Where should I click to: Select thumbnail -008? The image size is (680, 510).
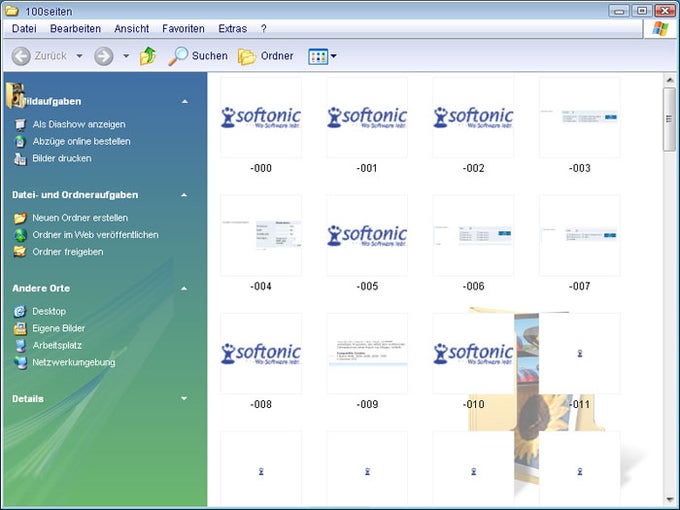(x=261, y=353)
